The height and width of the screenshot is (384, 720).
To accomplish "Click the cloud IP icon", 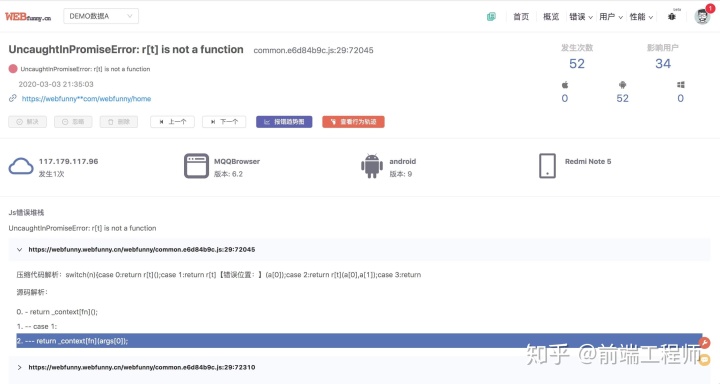I will pyautogui.click(x=21, y=166).
